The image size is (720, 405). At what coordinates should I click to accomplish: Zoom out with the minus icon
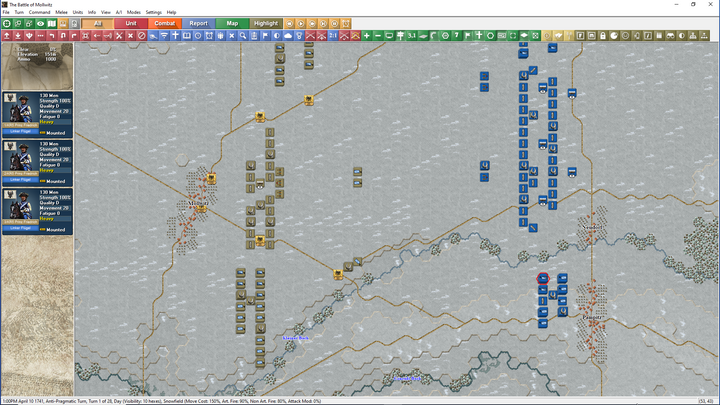coord(378,35)
